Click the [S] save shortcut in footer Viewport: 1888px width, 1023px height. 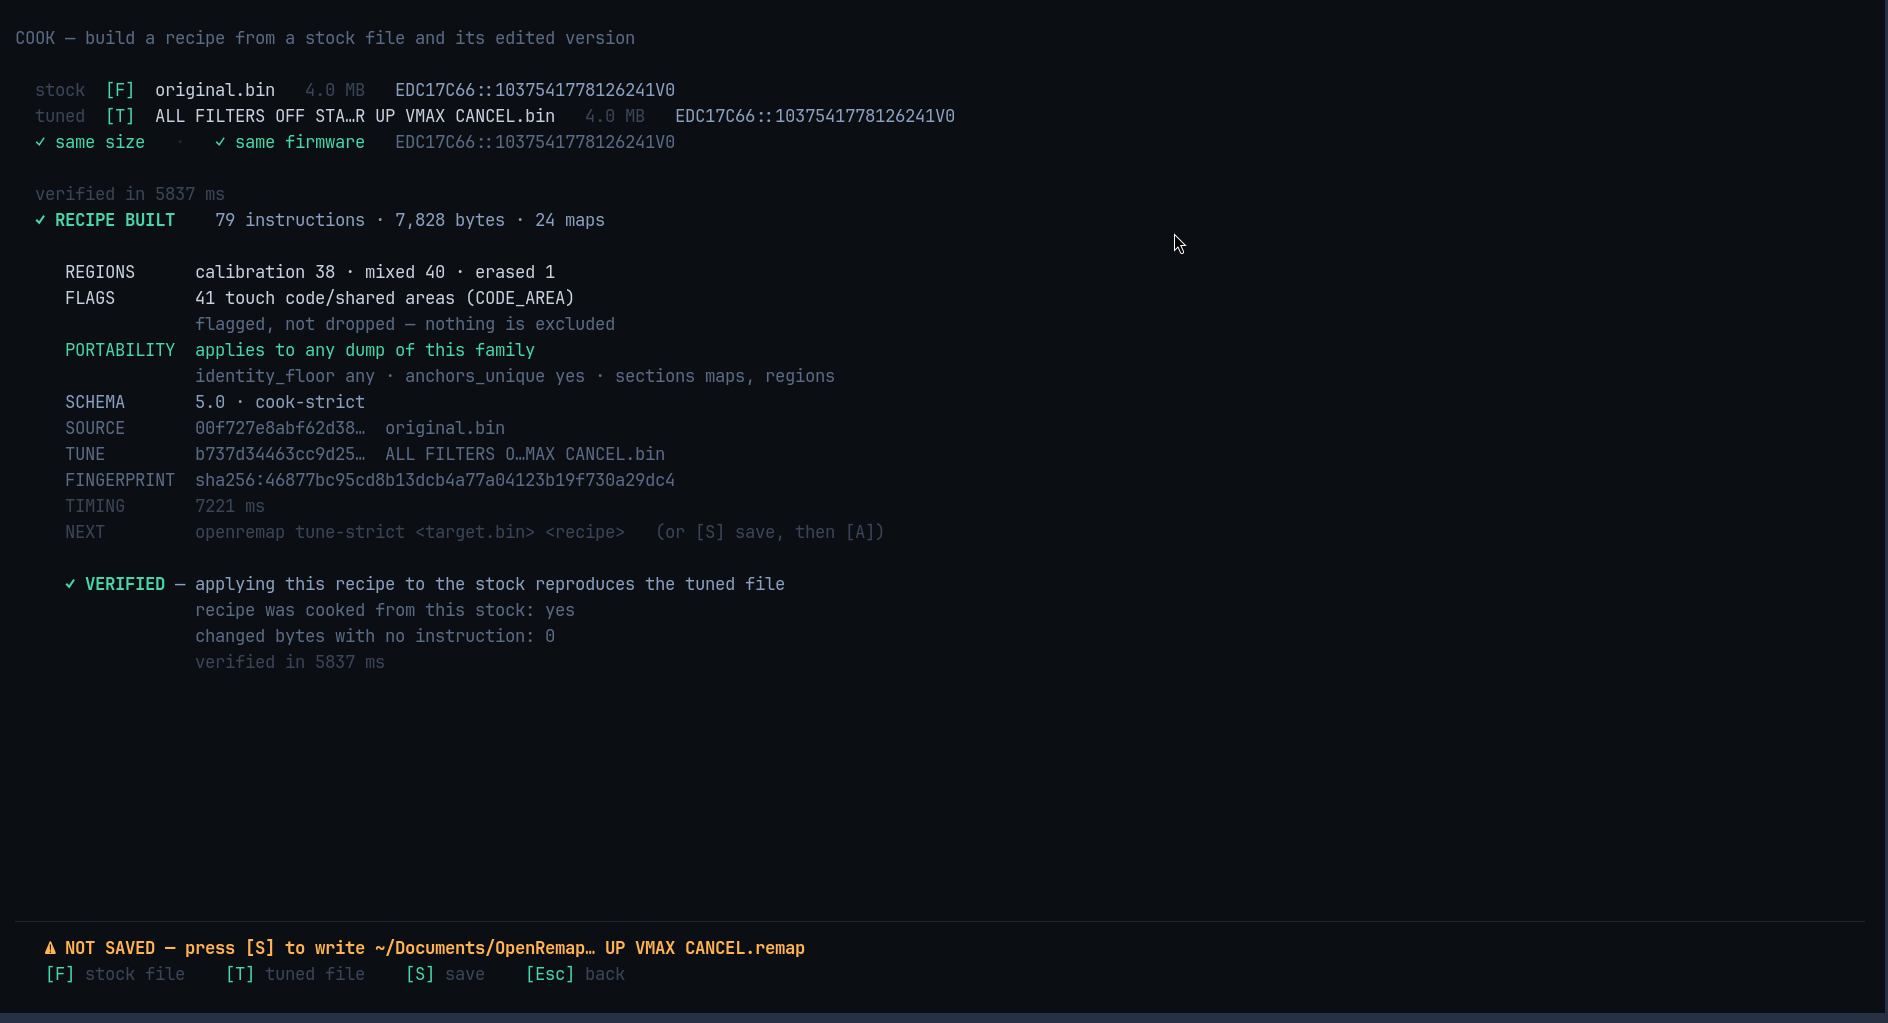point(445,974)
